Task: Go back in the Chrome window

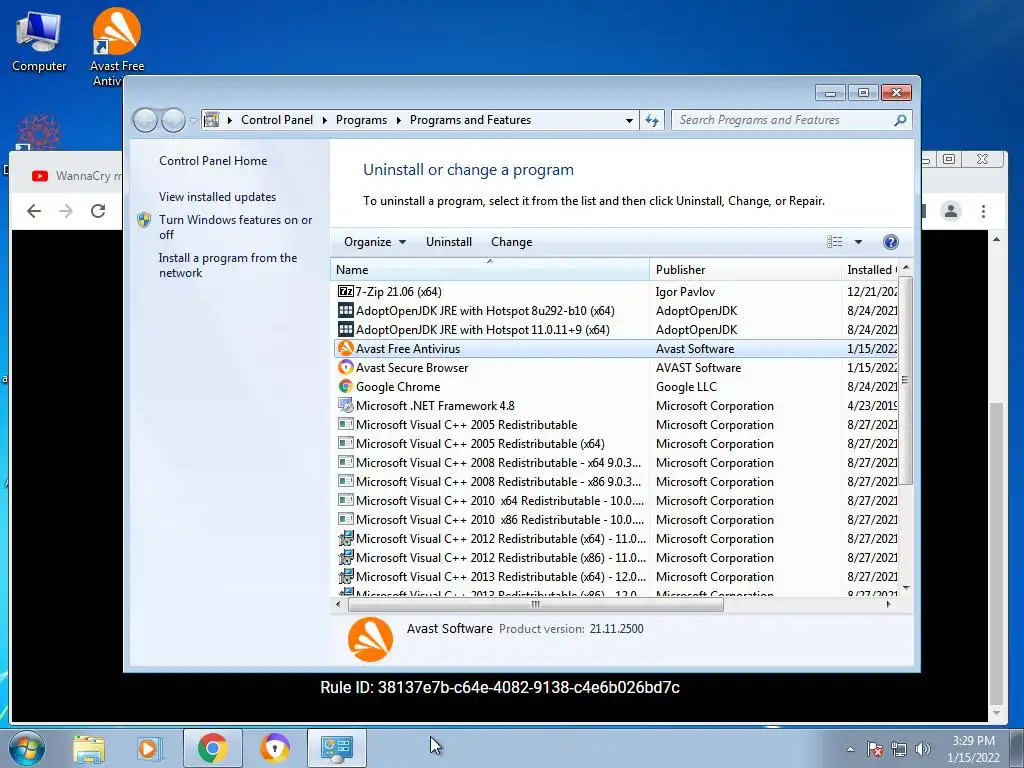Action: coord(34,211)
